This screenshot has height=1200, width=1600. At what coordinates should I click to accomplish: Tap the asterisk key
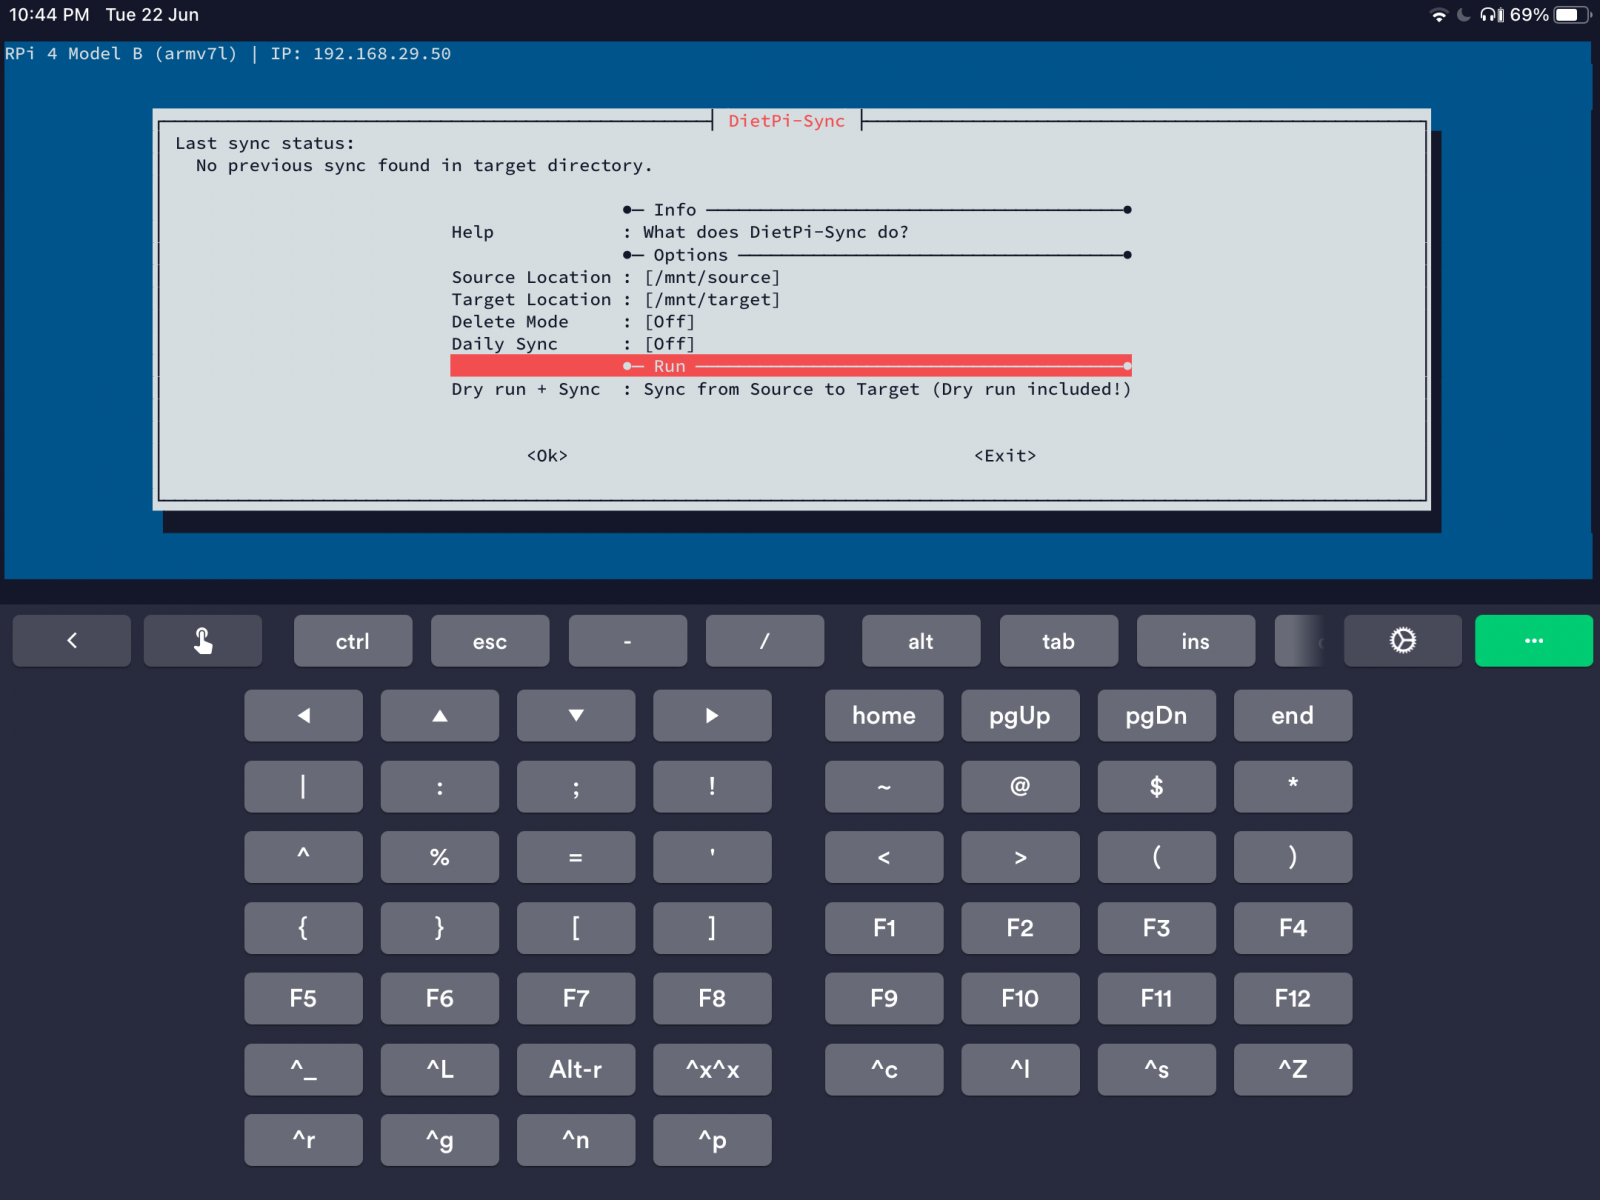[1292, 787]
